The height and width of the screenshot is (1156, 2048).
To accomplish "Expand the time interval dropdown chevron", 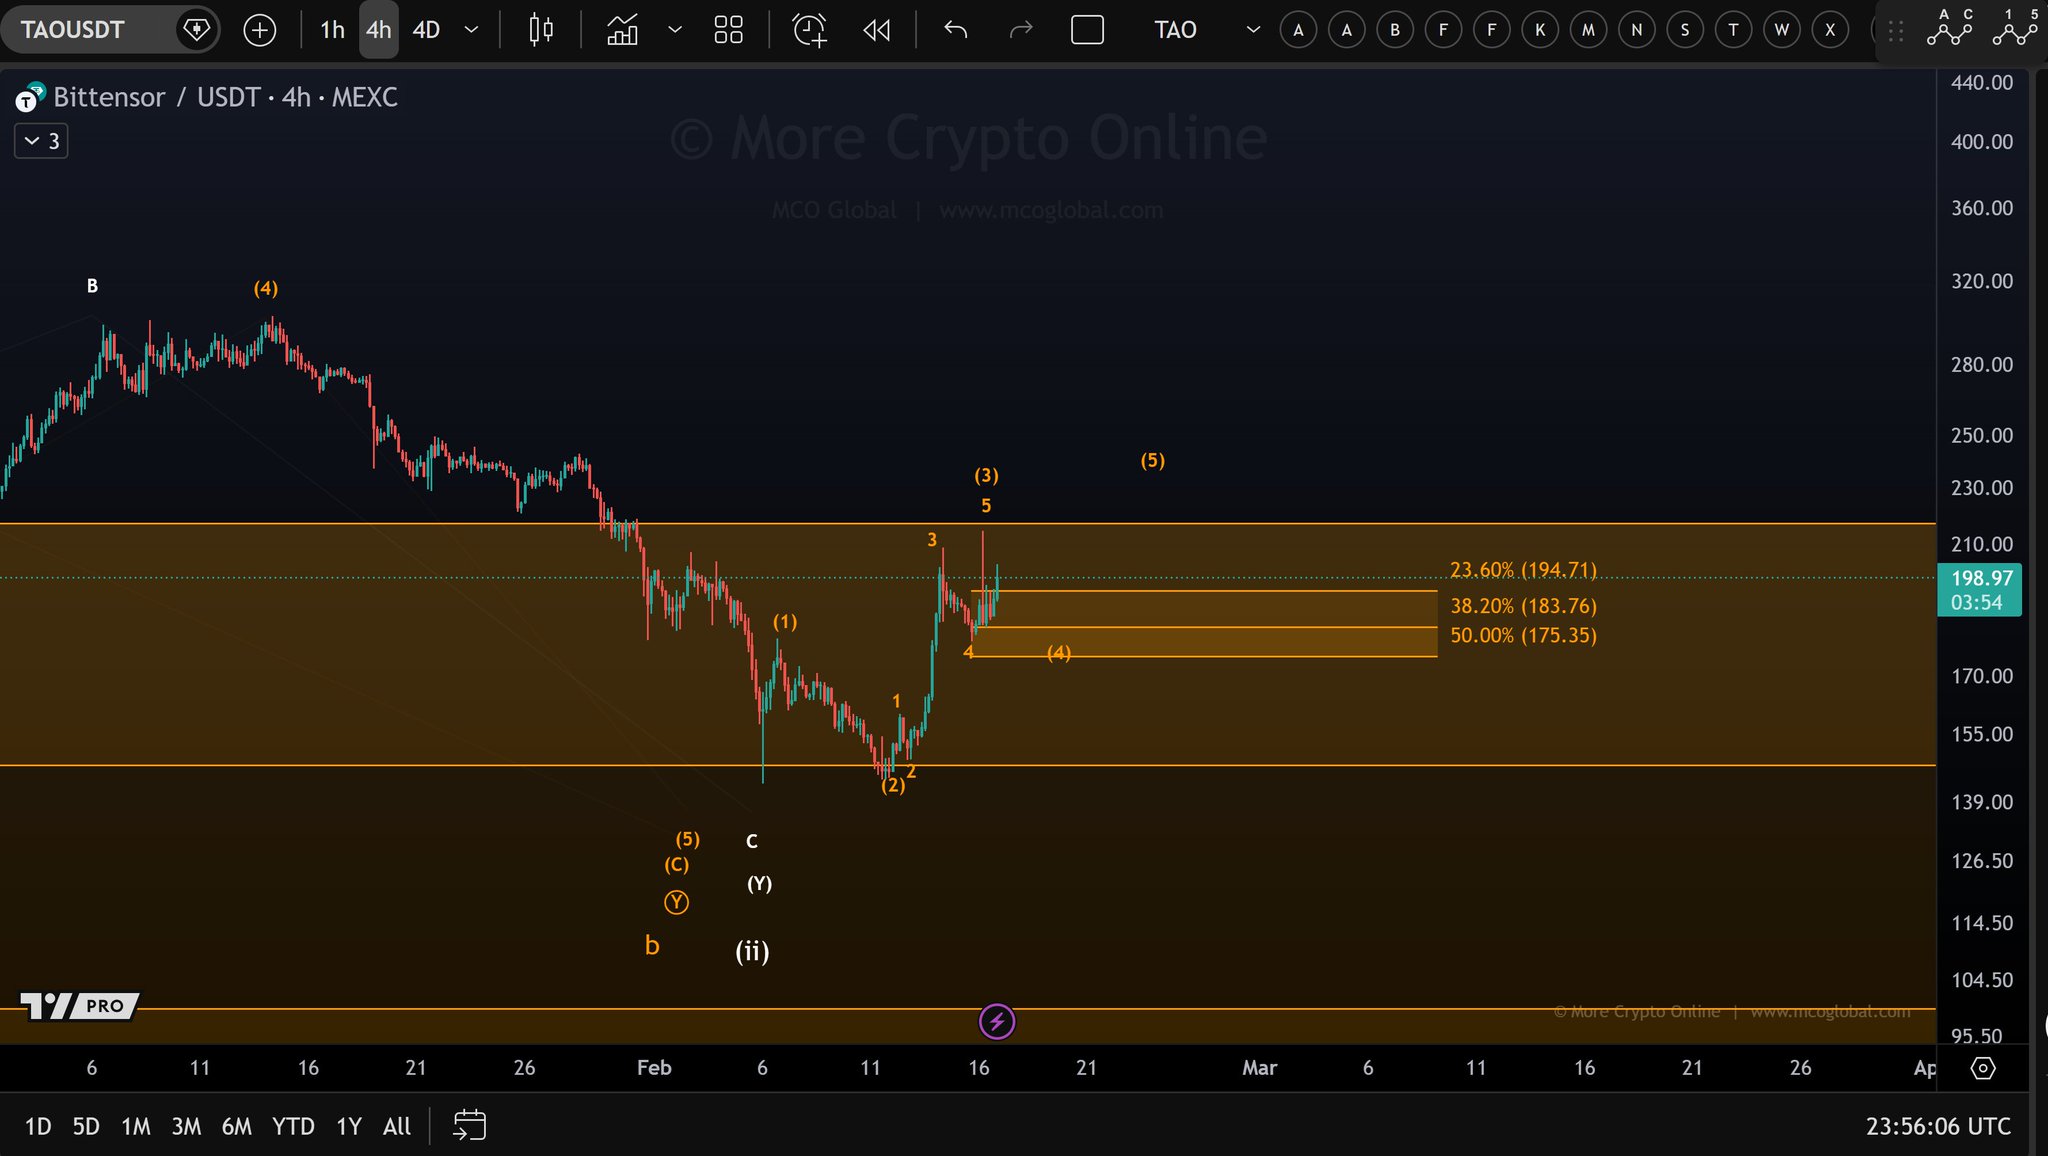I will 471,30.
